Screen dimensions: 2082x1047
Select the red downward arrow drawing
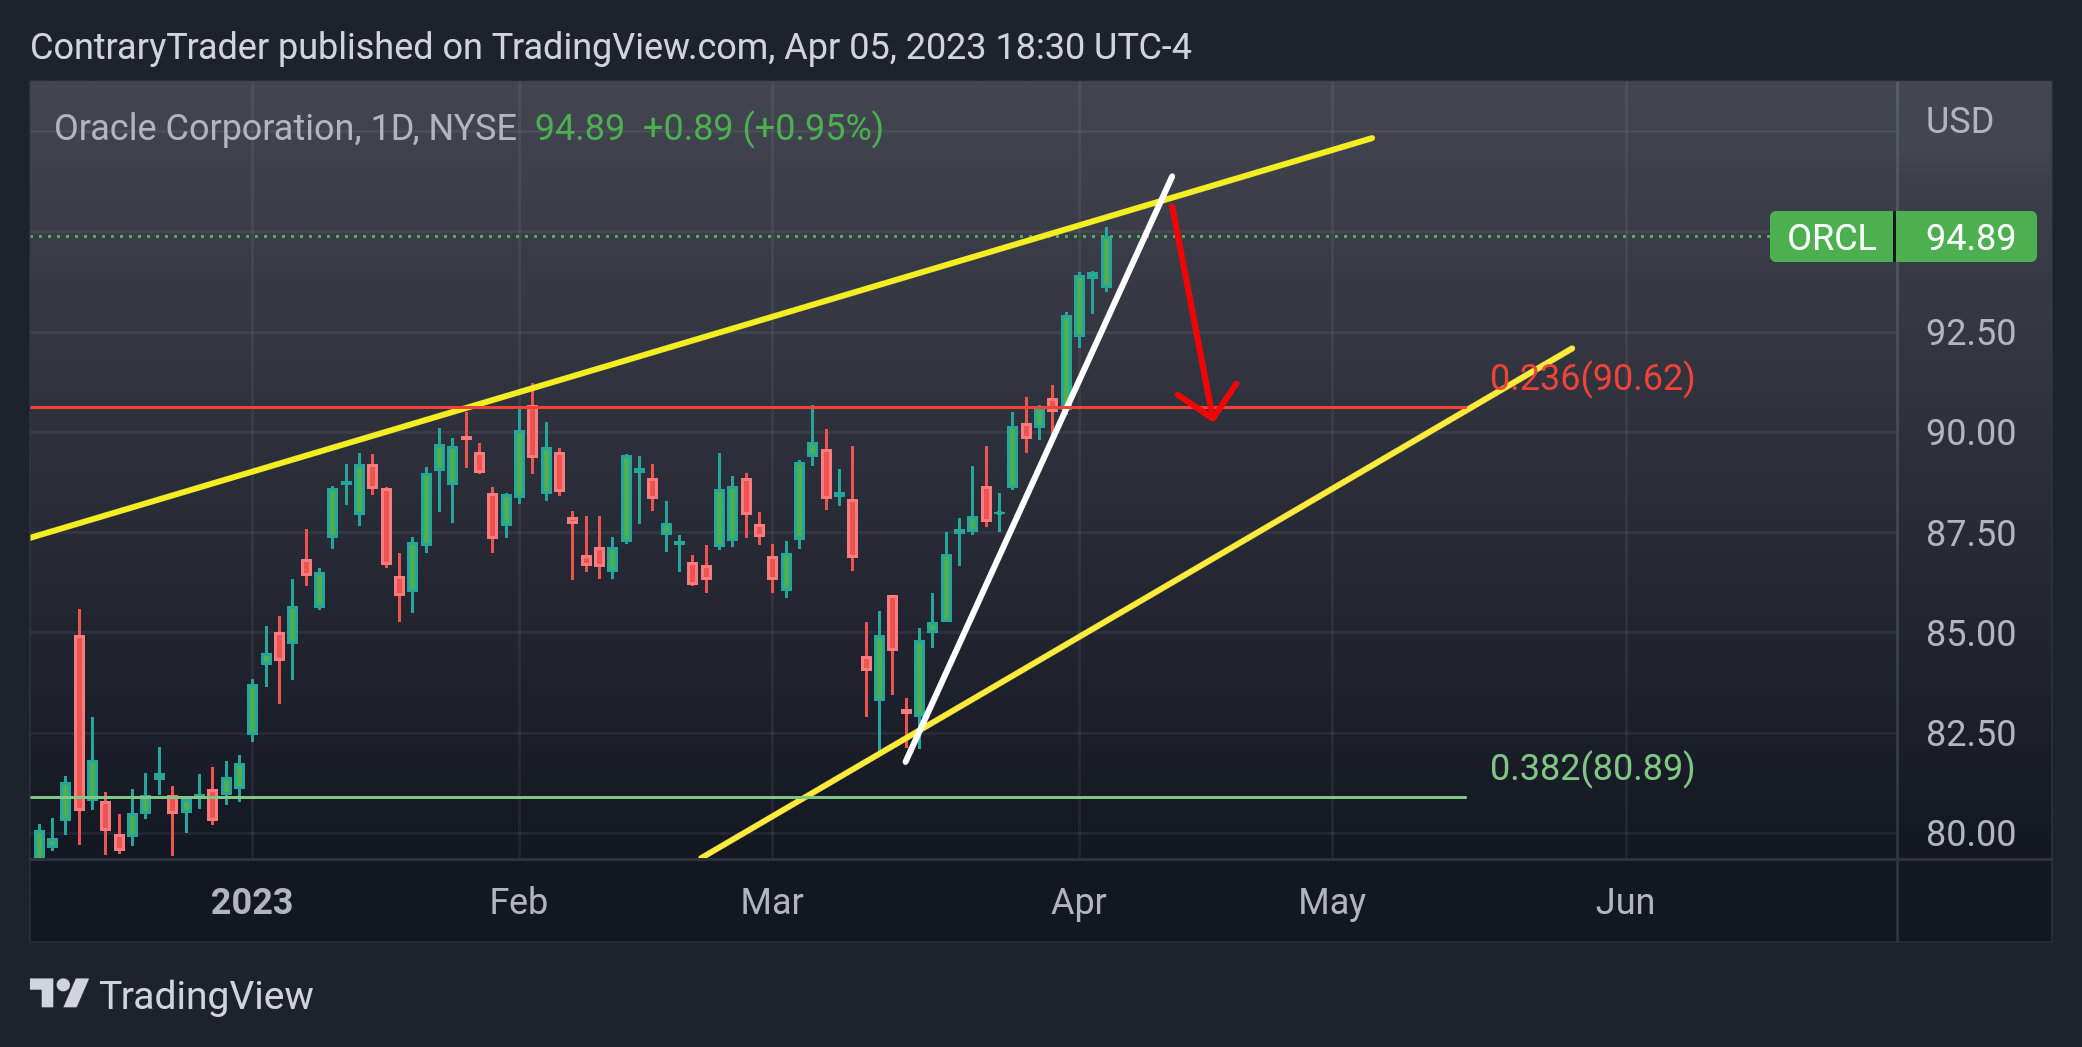[x=1191, y=310]
